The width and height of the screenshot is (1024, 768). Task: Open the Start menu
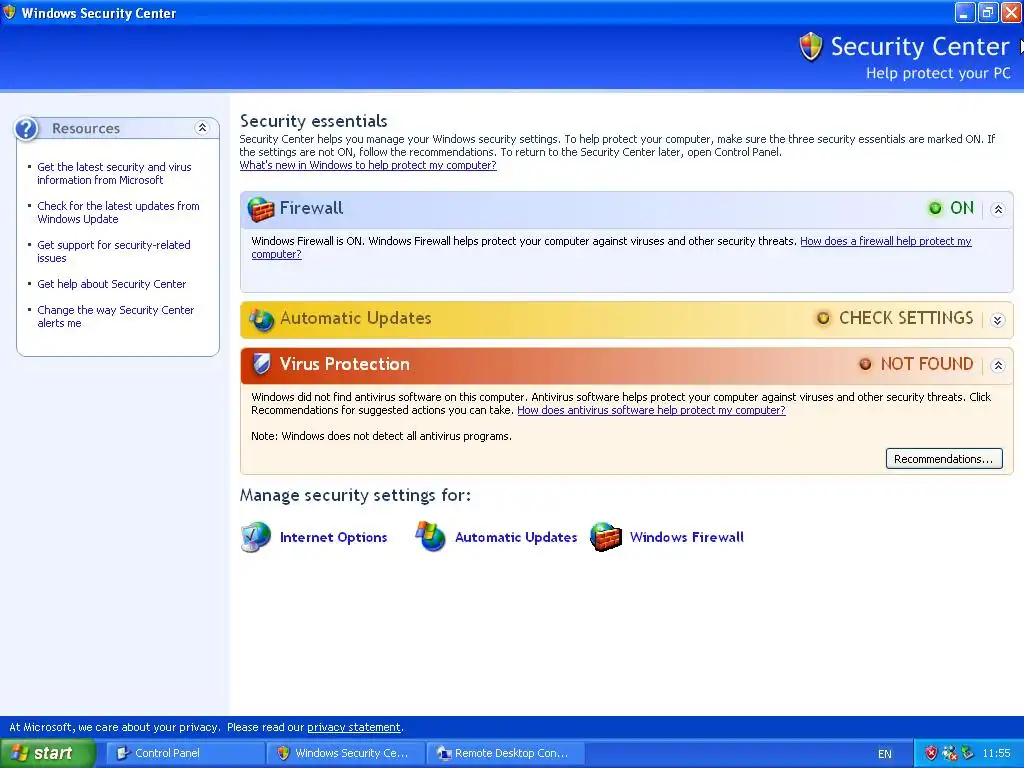point(47,753)
